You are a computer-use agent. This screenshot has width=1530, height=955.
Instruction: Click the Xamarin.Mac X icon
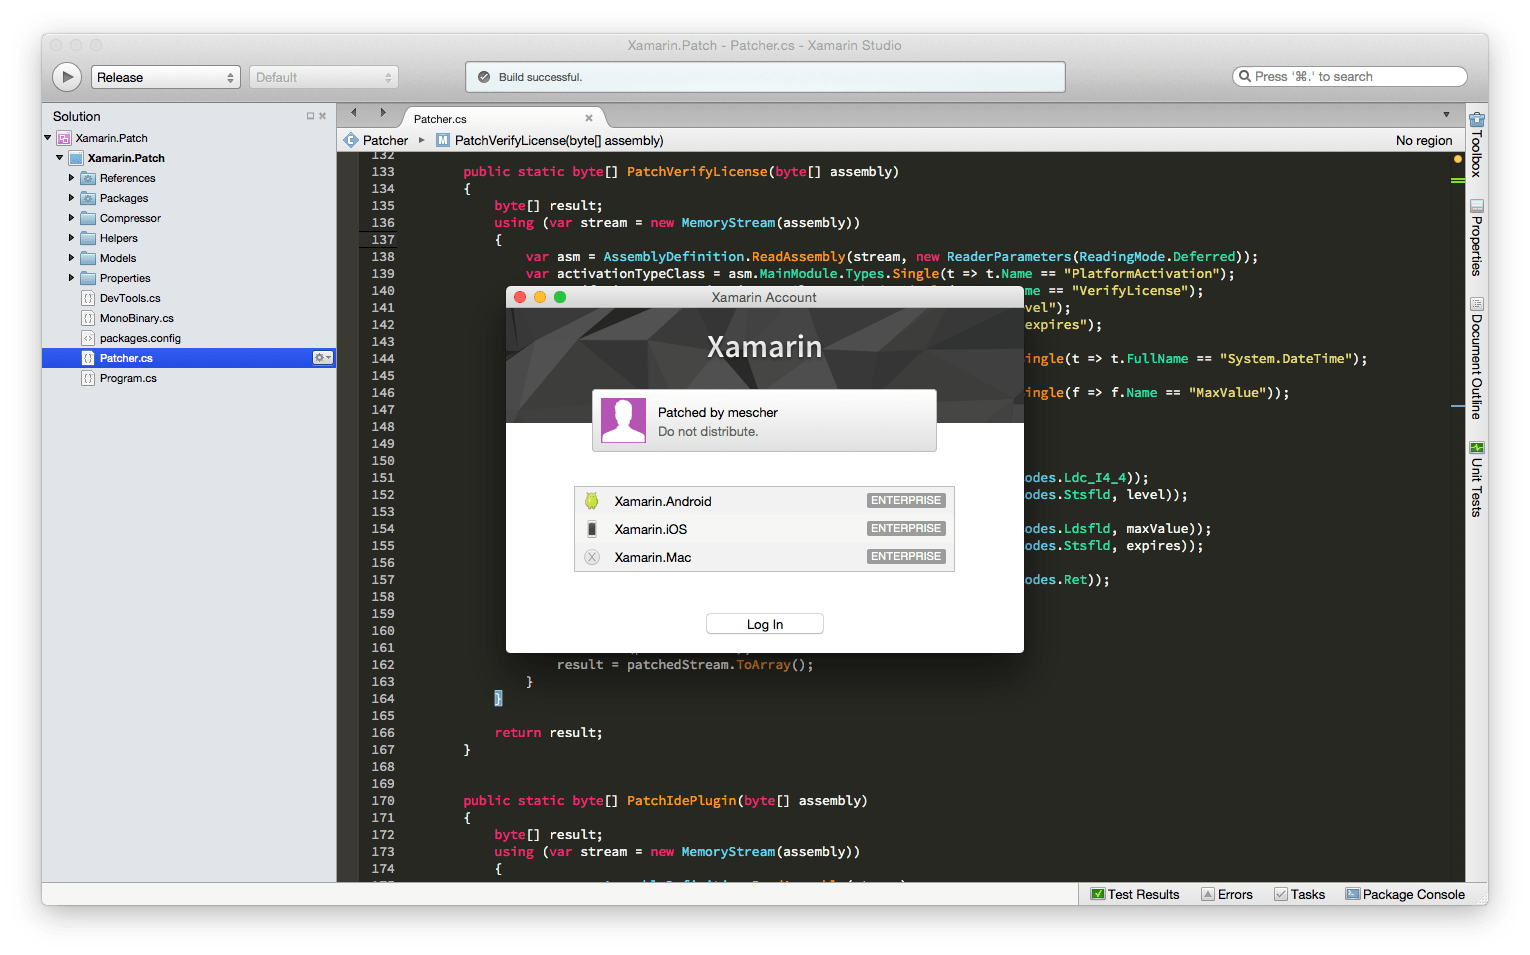[592, 557]
